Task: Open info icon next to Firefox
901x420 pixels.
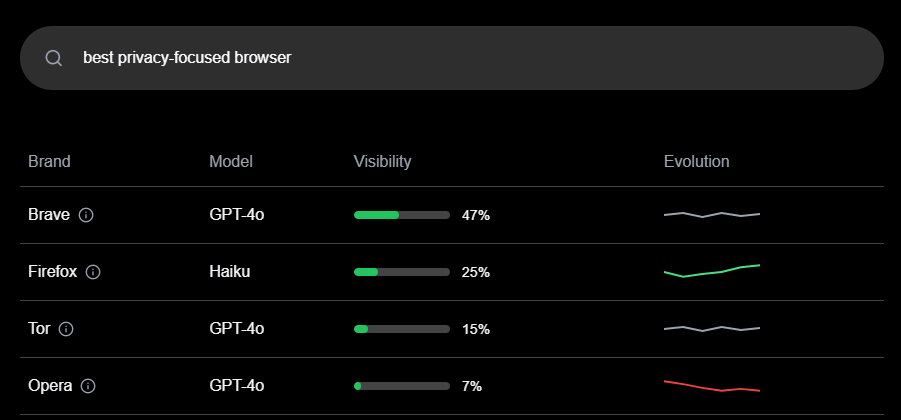Action: (93, 272)
